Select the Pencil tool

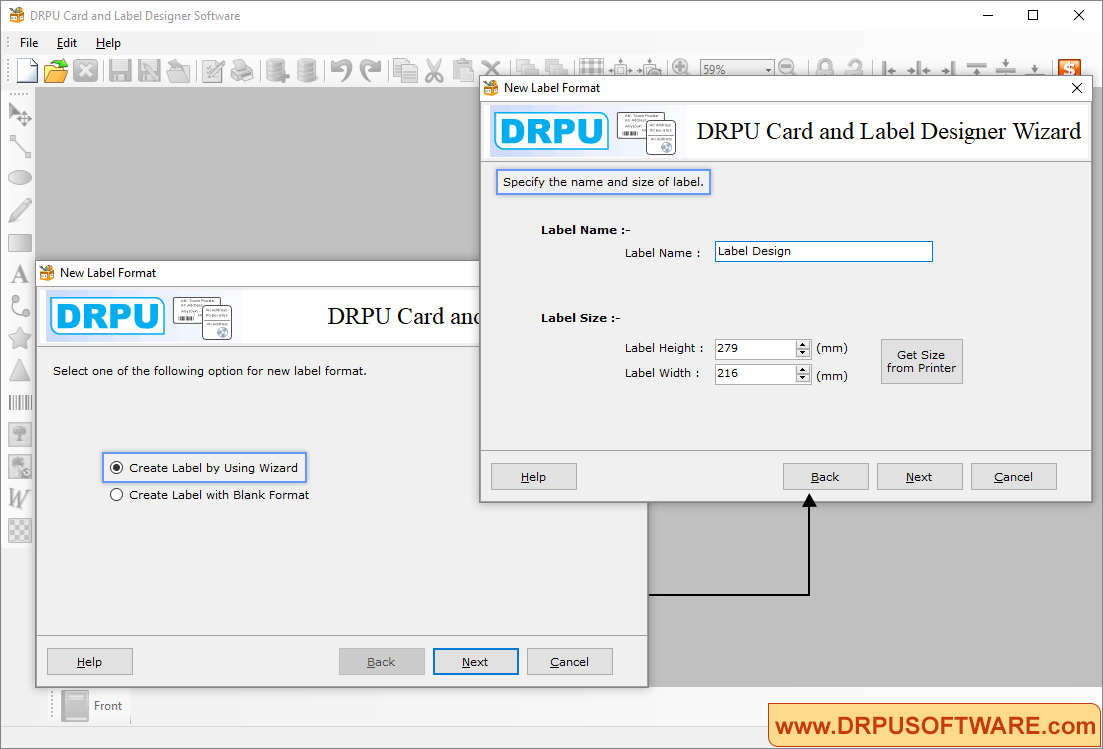(x=20, y=210)
